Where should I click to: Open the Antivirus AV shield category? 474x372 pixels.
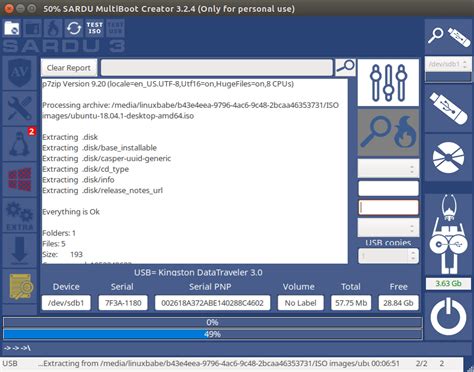click(20, 73)
